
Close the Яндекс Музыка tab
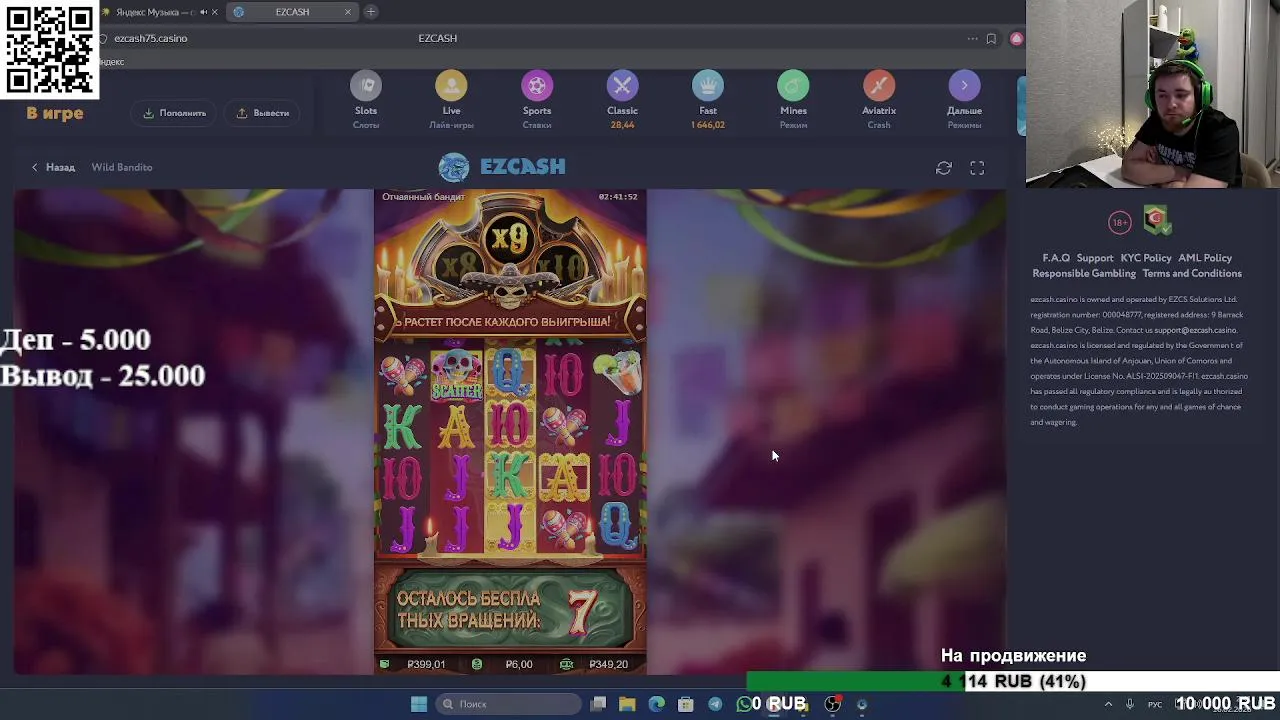[x=214, y=12]
